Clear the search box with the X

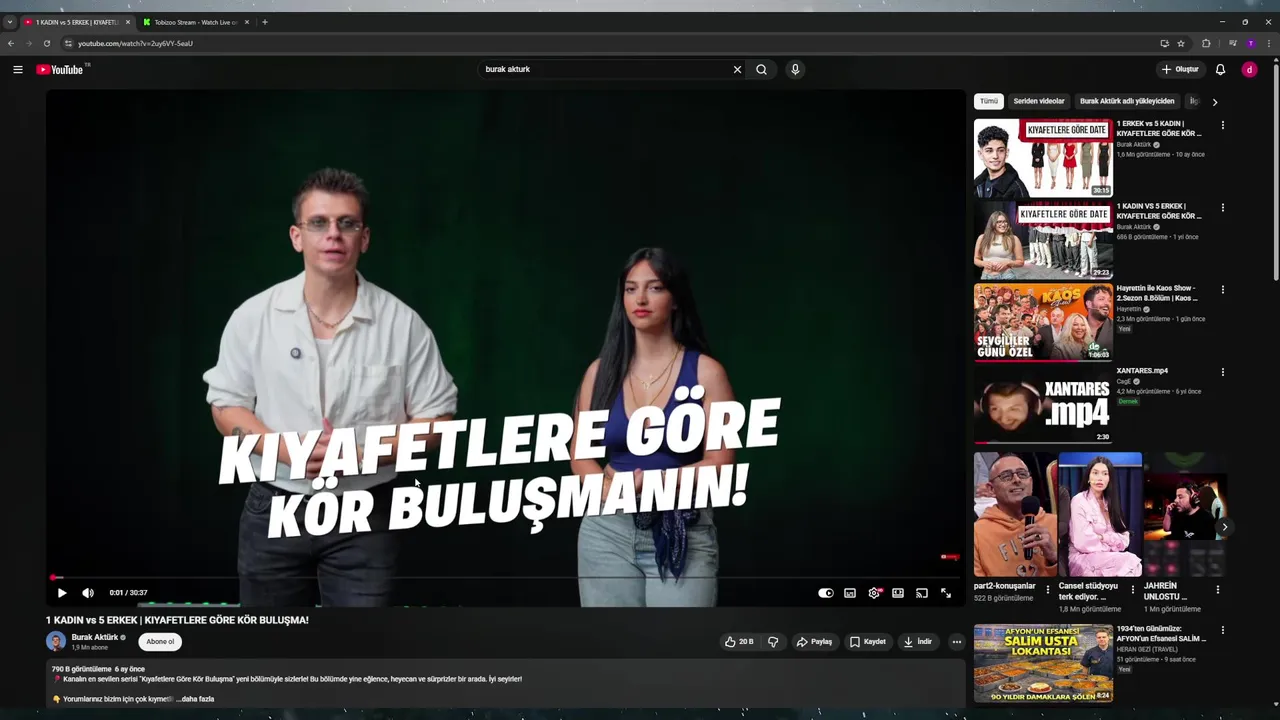pyautogui.click(x=737, y=69)
